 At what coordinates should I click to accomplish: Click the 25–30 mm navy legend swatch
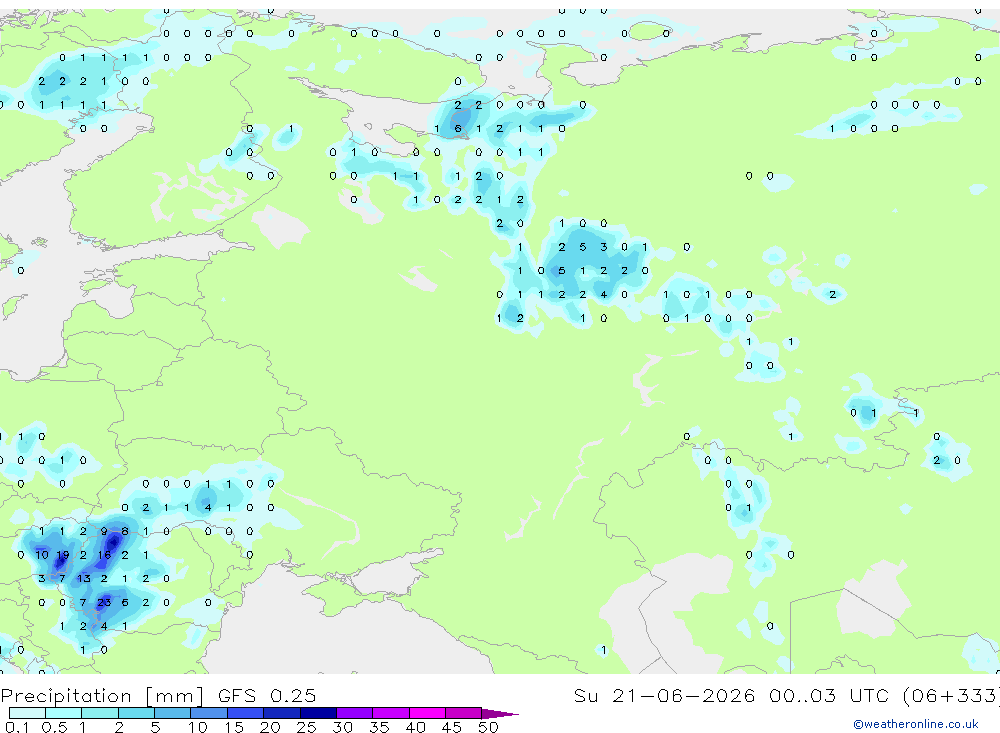point(318,713)
